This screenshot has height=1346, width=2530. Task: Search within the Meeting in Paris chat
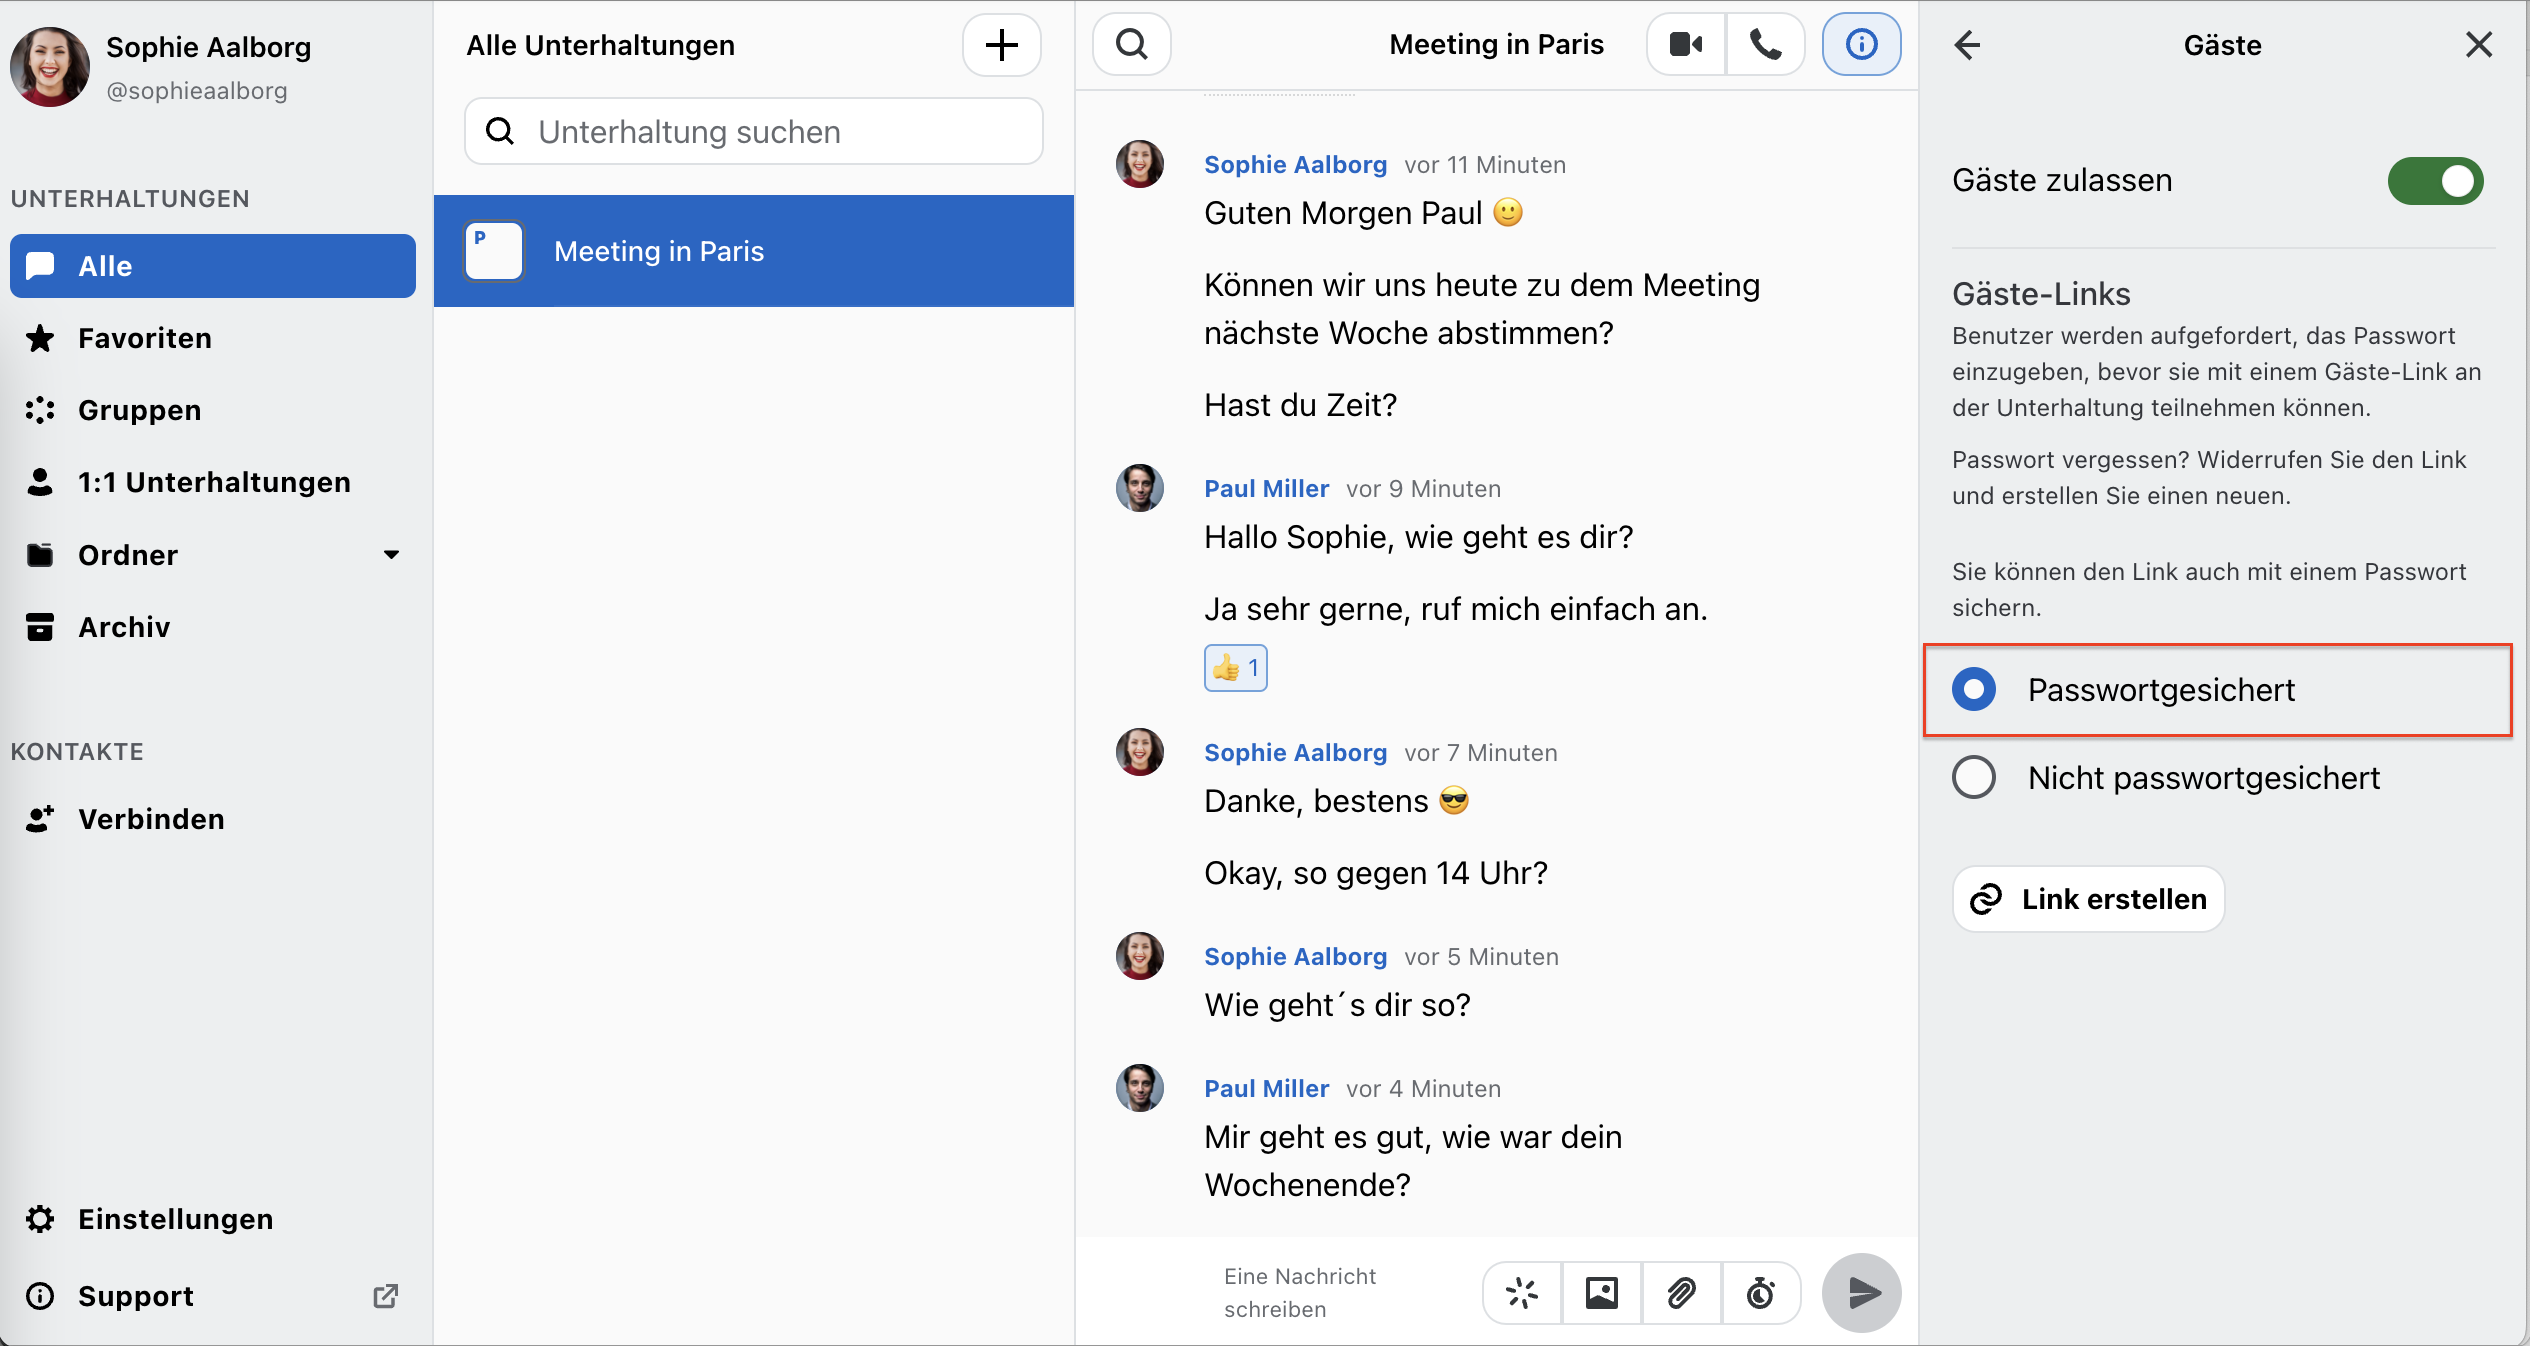coord(1132,45)
